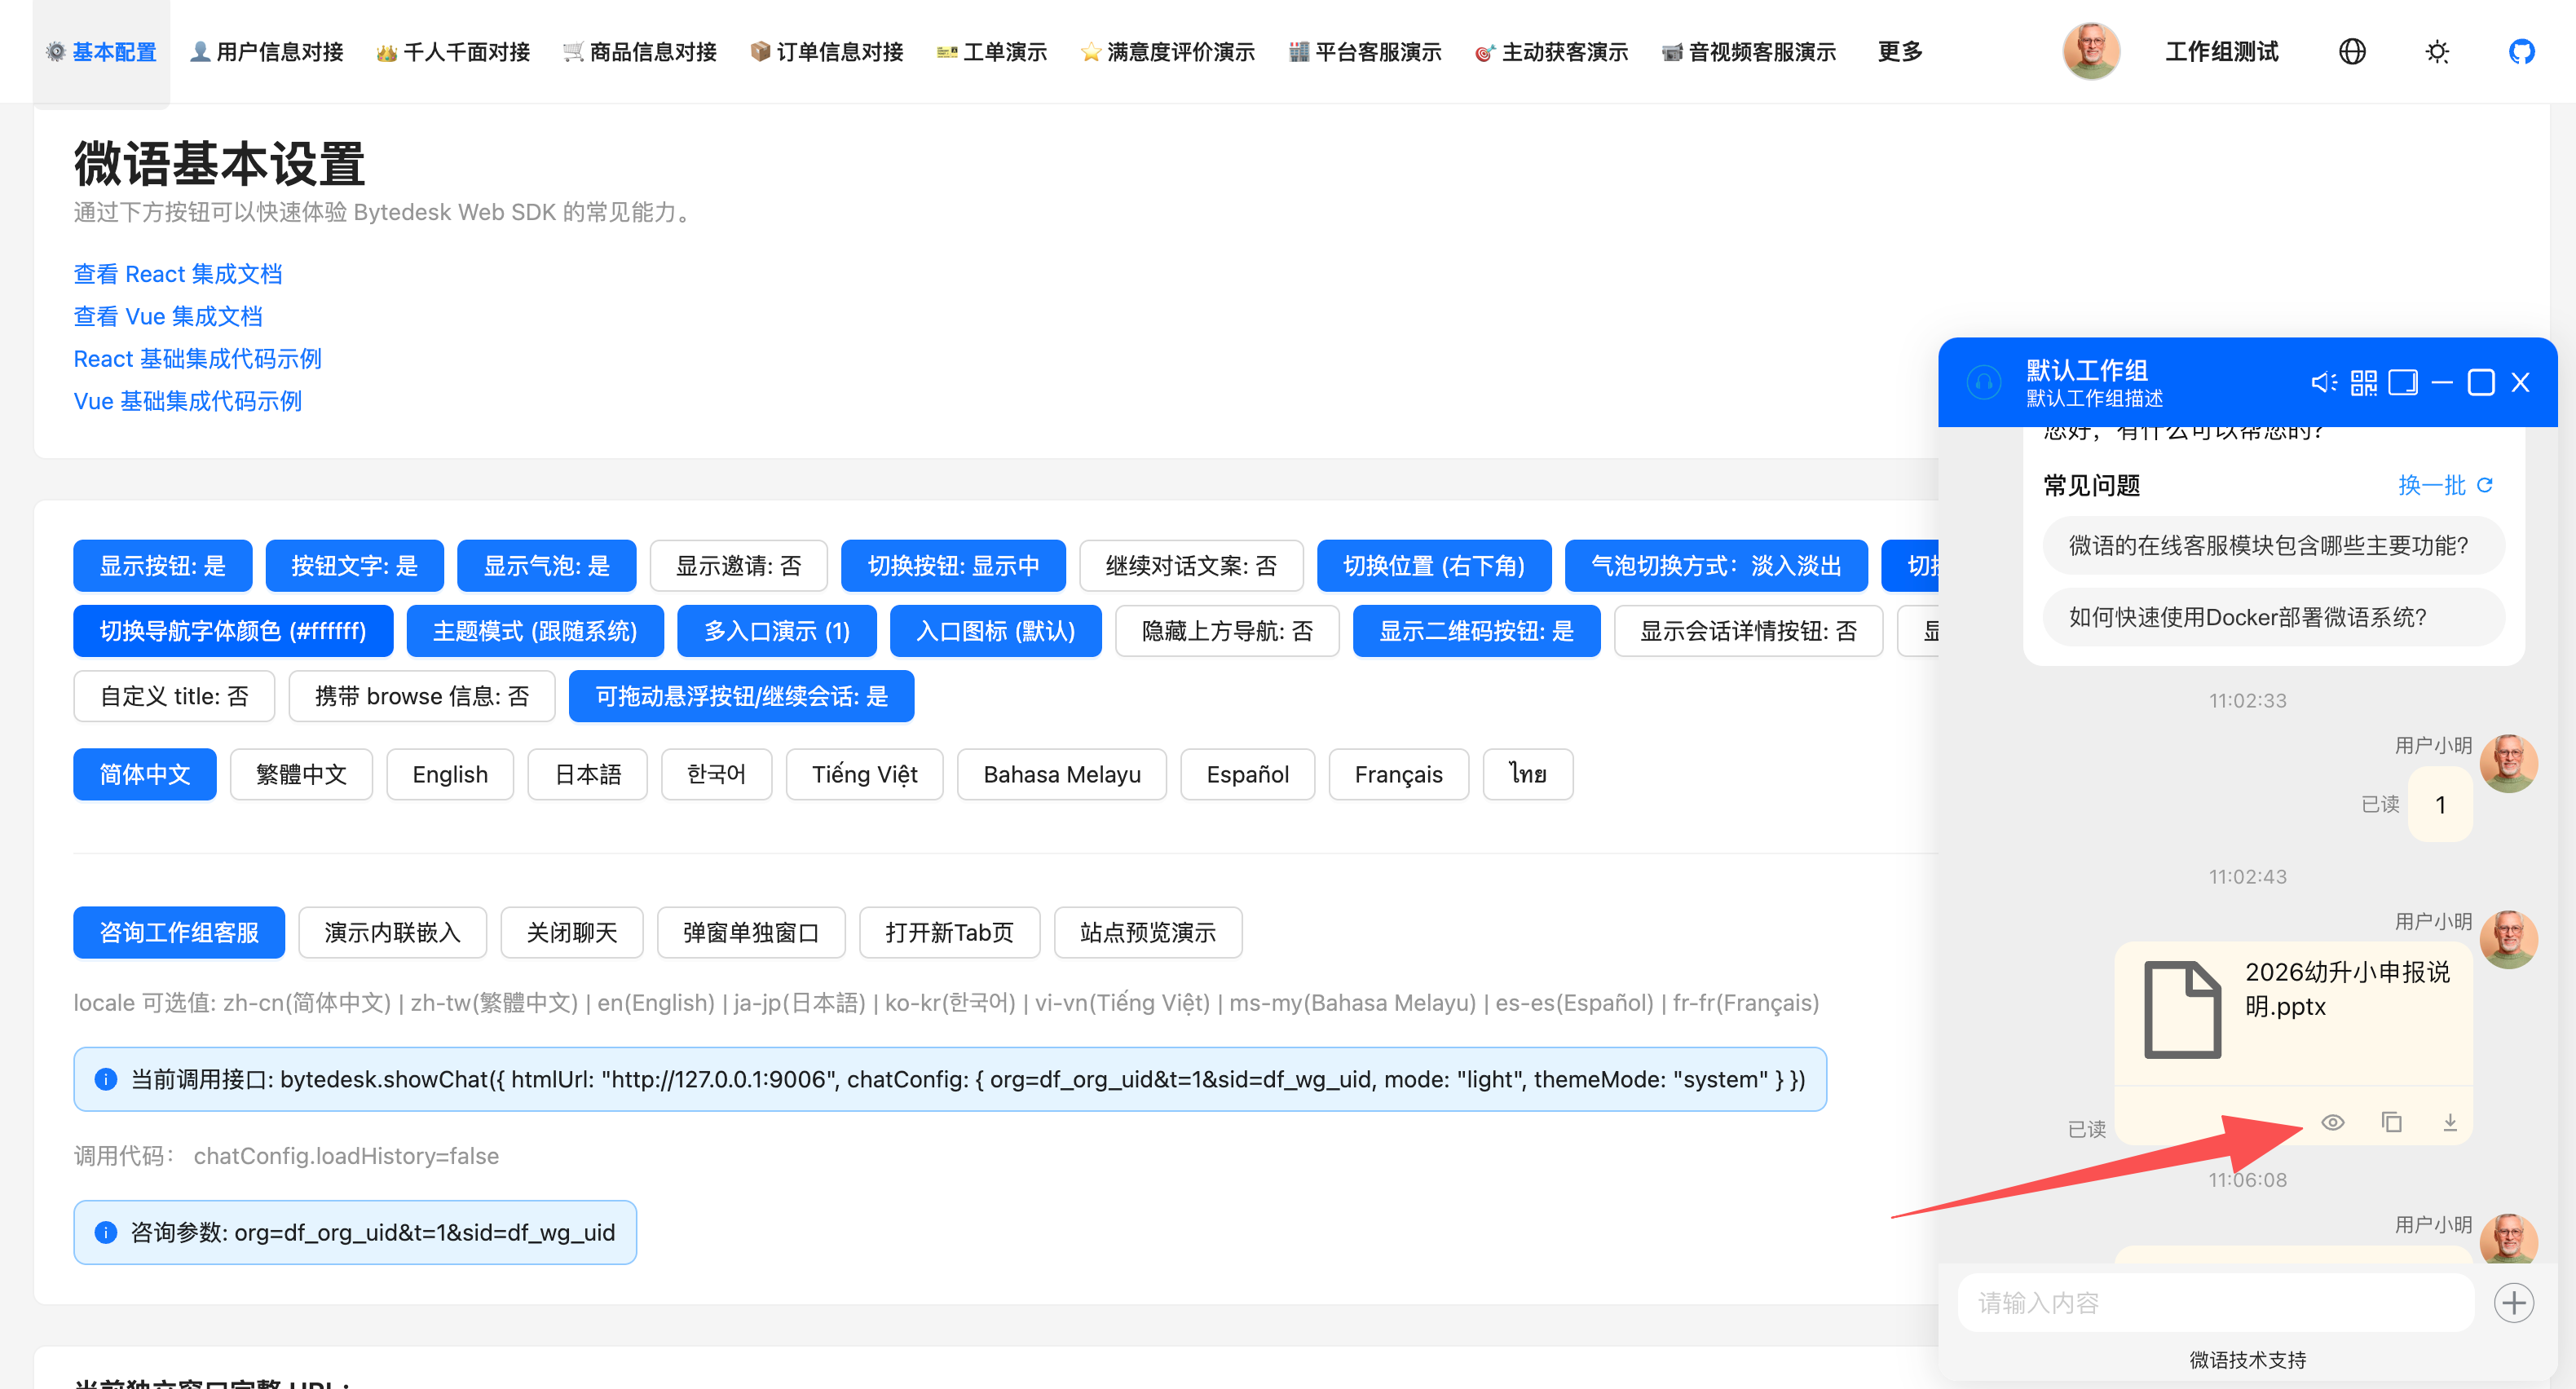Toggle theme with the sun icon
The image size is (2576, 1389).
[2437, 51]
